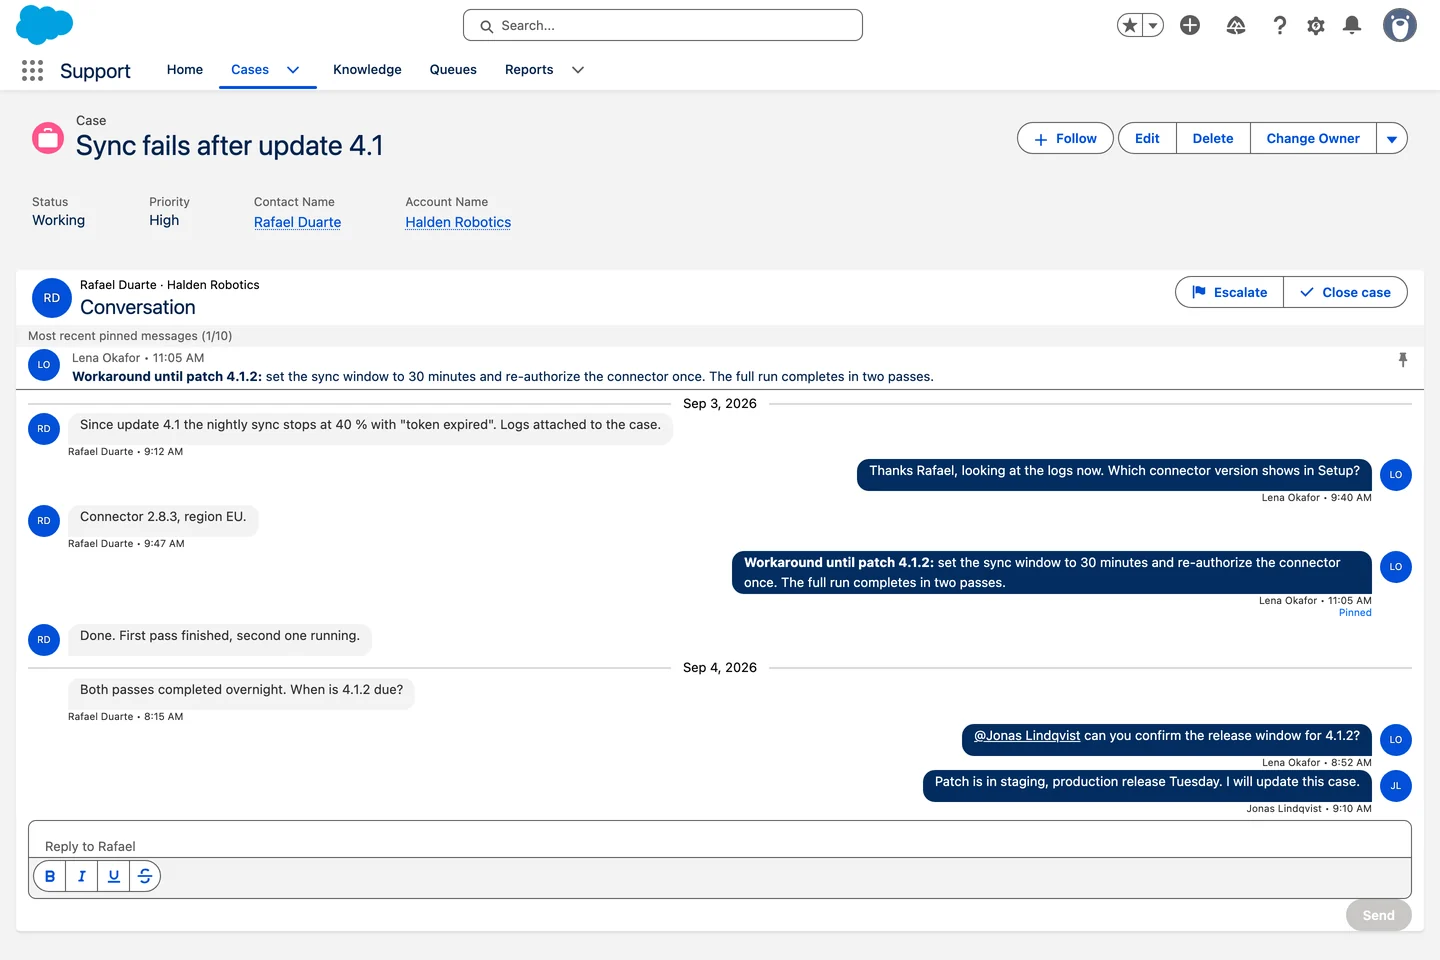Click the Global Actions plus icon
Image resolution: width=1440 pixels, height=960 pixels.
click(1190, 25)
